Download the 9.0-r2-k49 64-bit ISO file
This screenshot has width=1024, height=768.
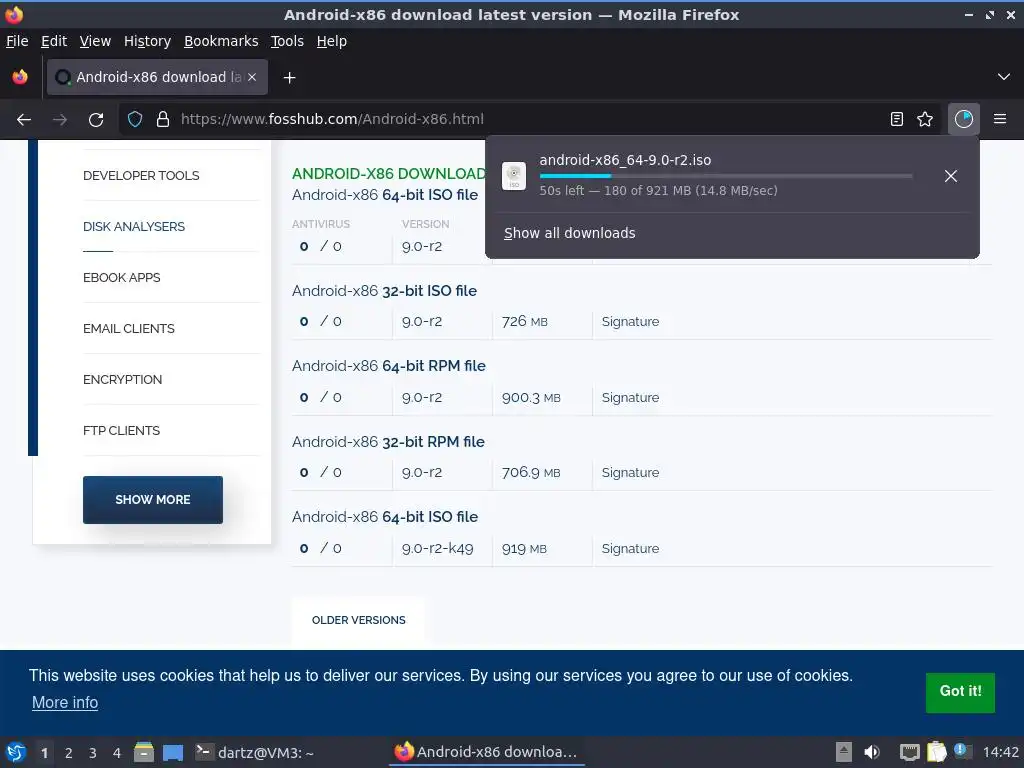click(x=385, y=517)
